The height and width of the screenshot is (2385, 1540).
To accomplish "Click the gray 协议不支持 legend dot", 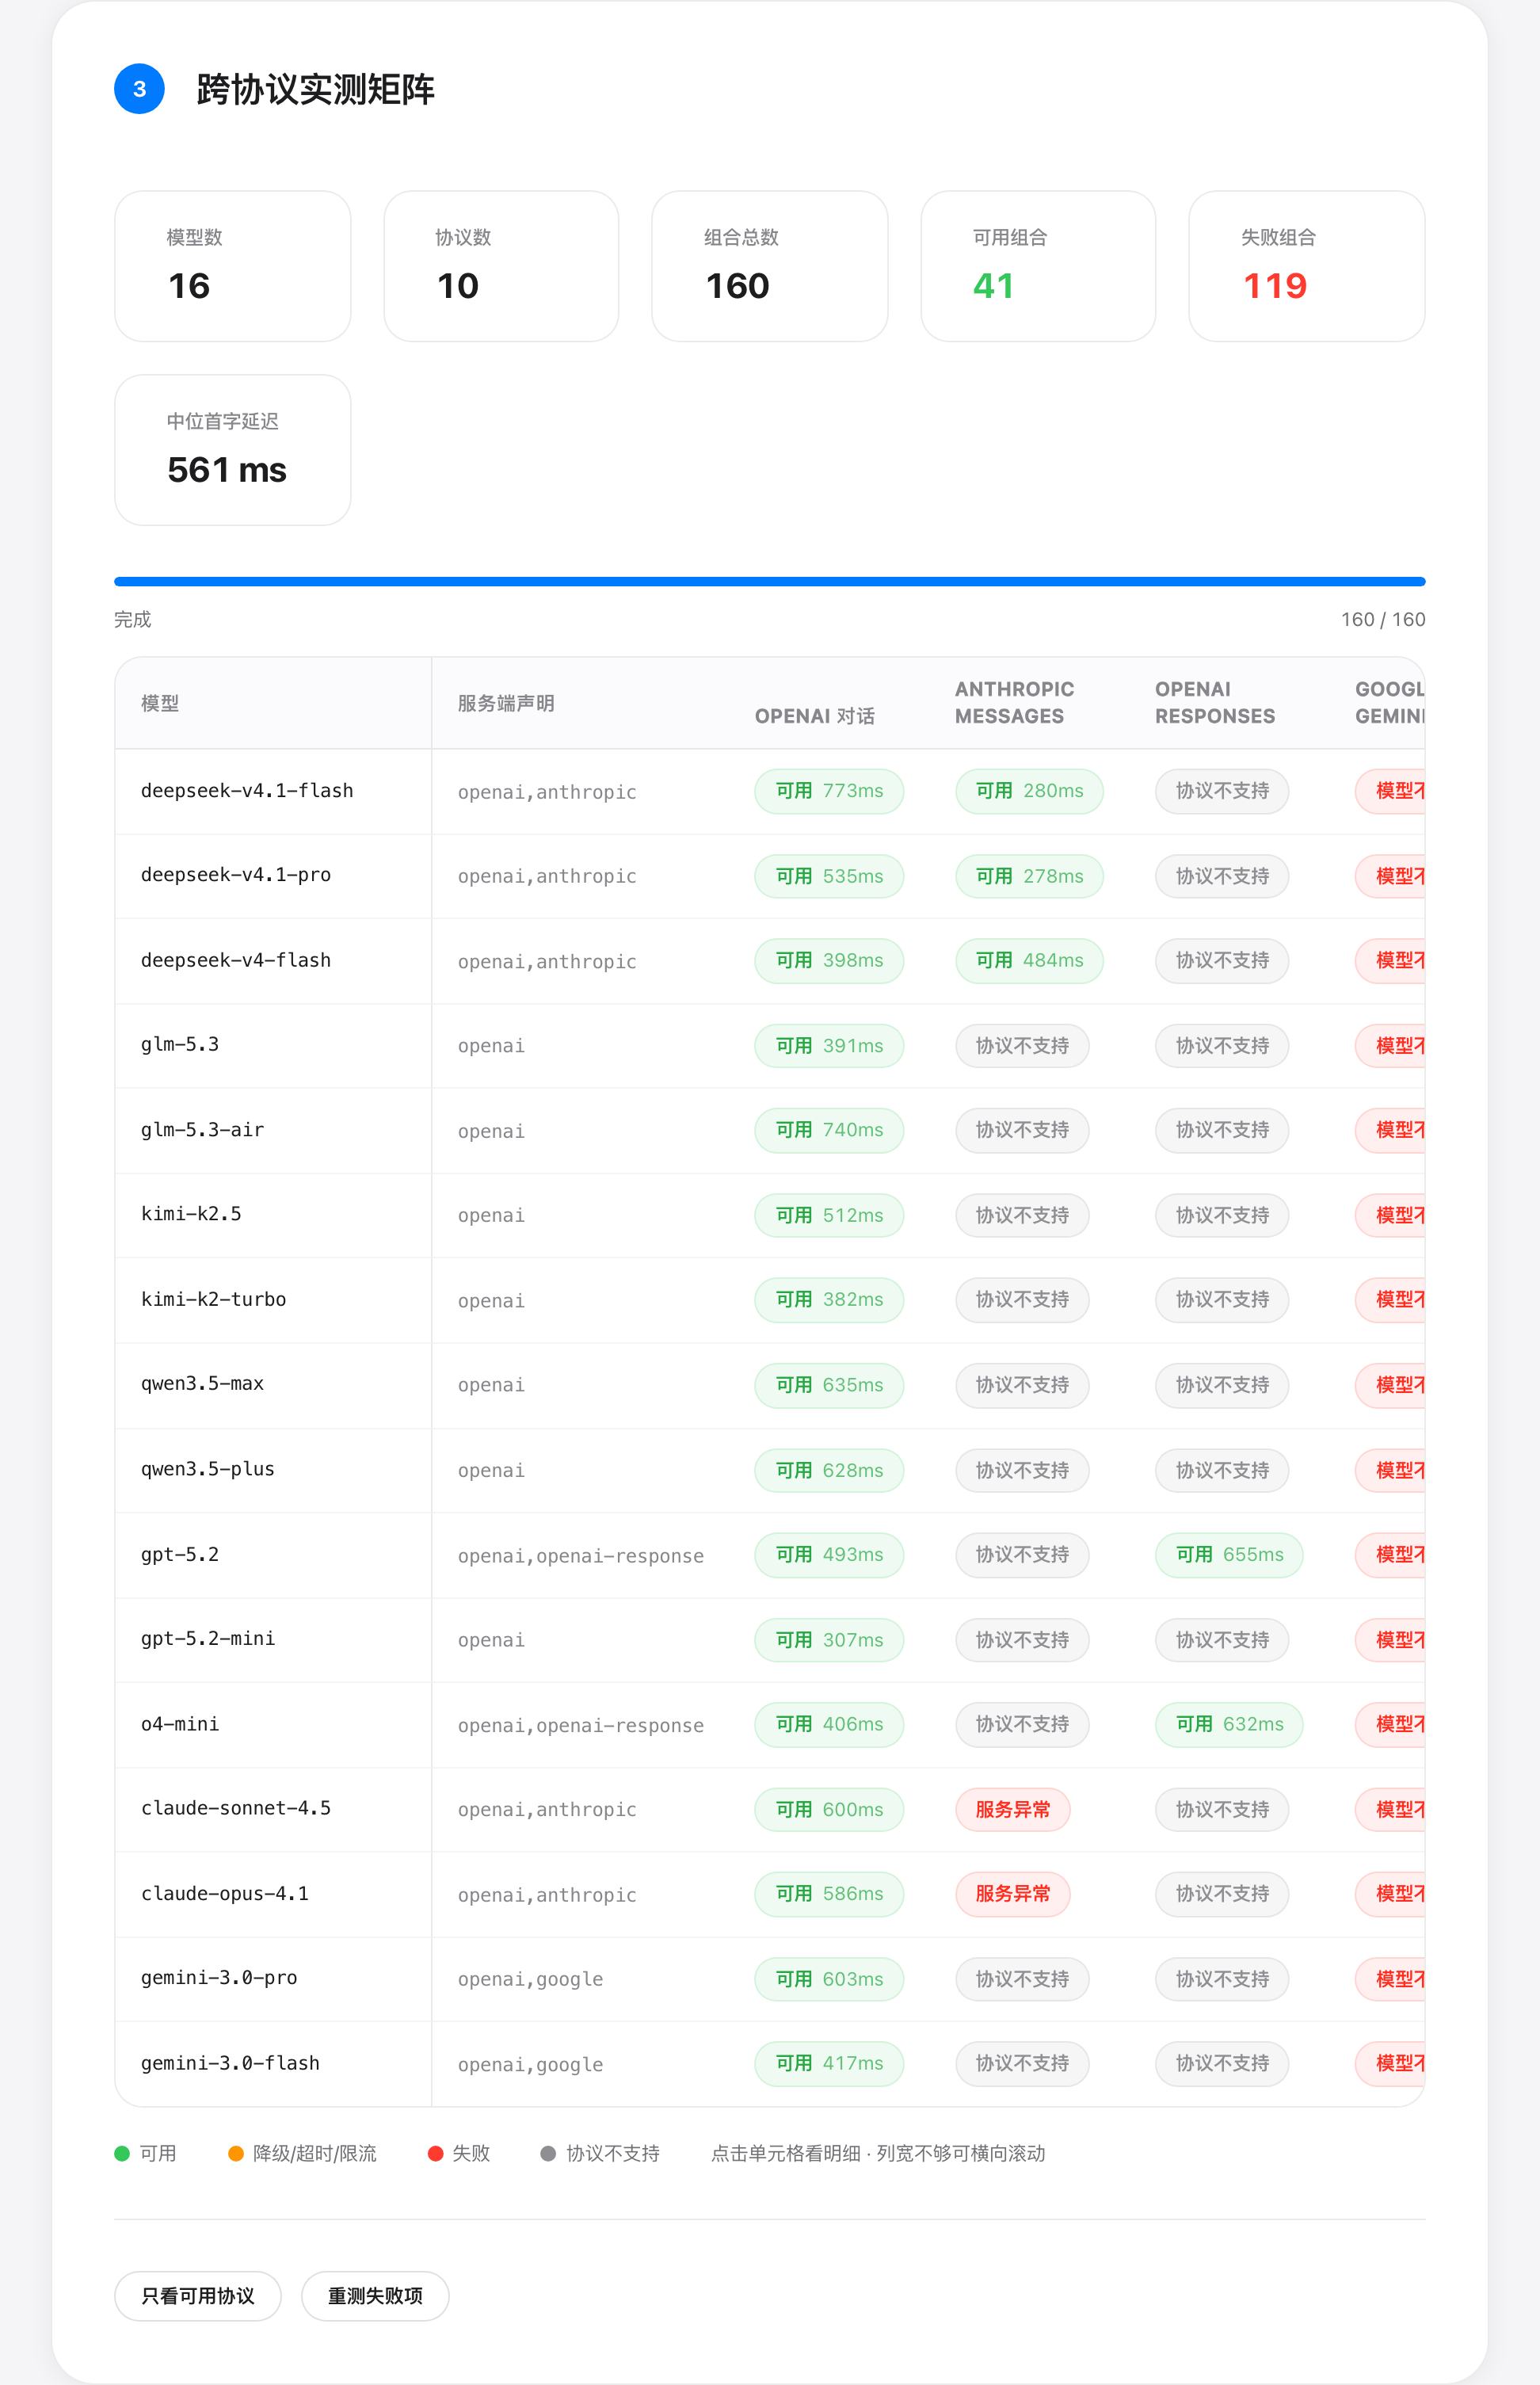I will point(548,2153).
